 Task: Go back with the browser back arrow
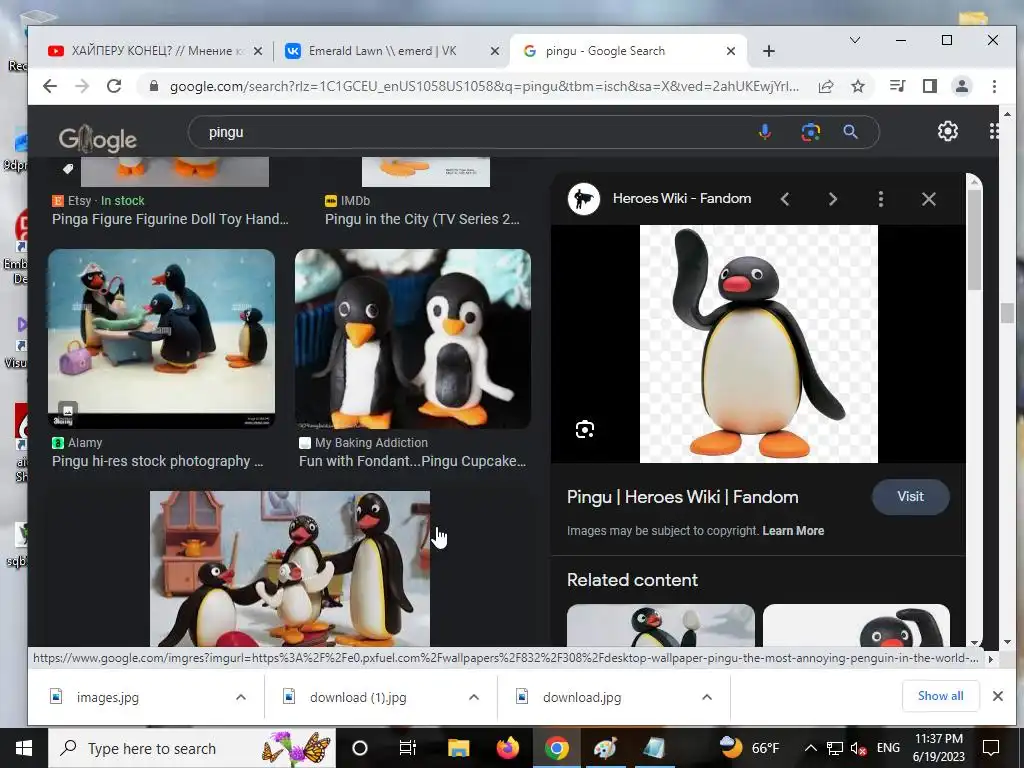(50, 86)
